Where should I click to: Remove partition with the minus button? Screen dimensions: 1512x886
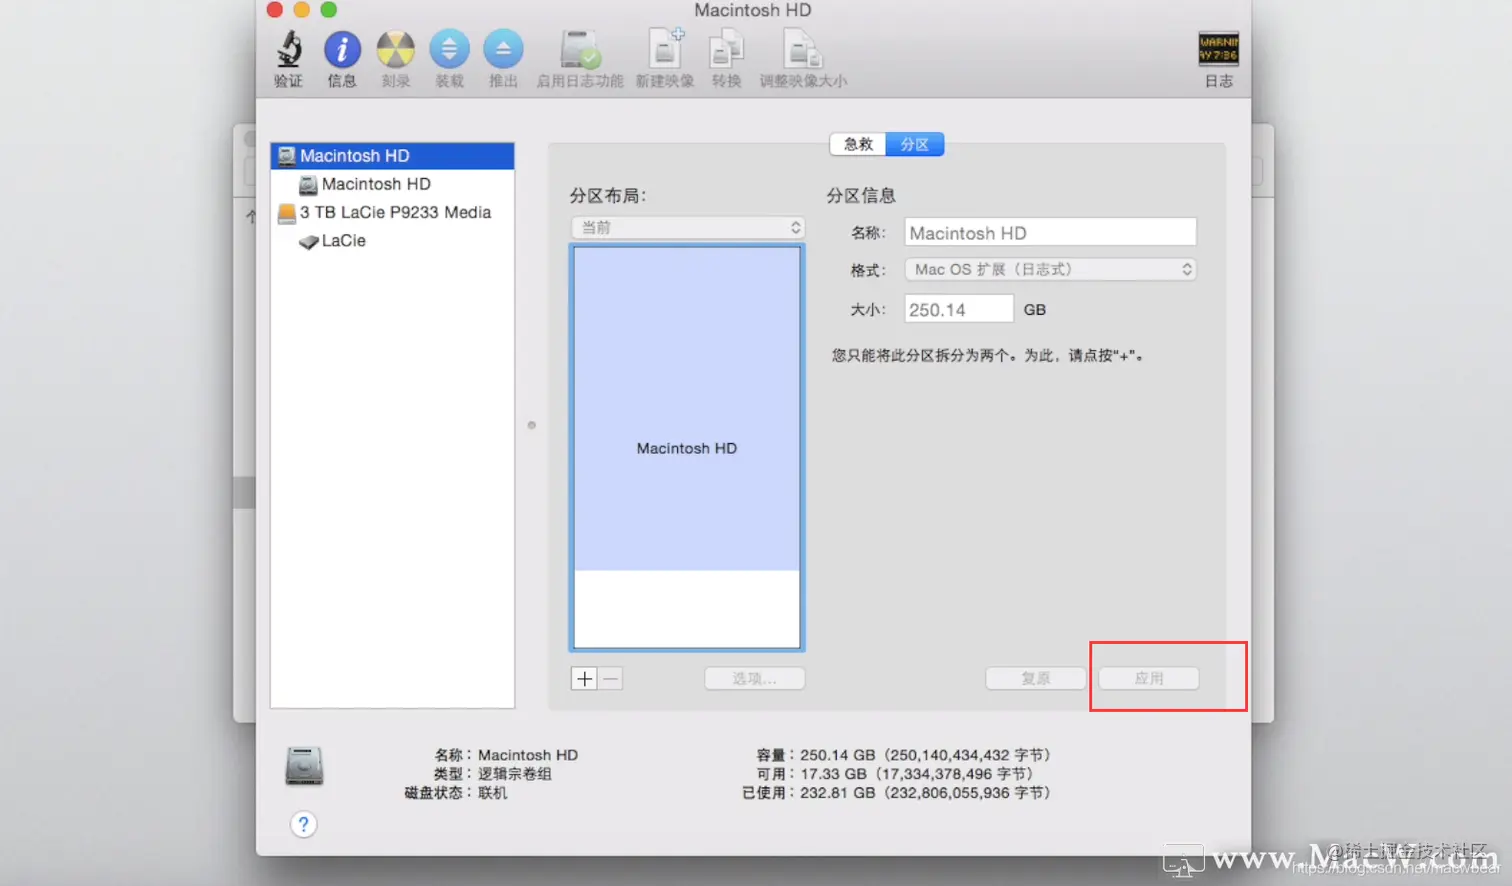[x=610, y=678]
